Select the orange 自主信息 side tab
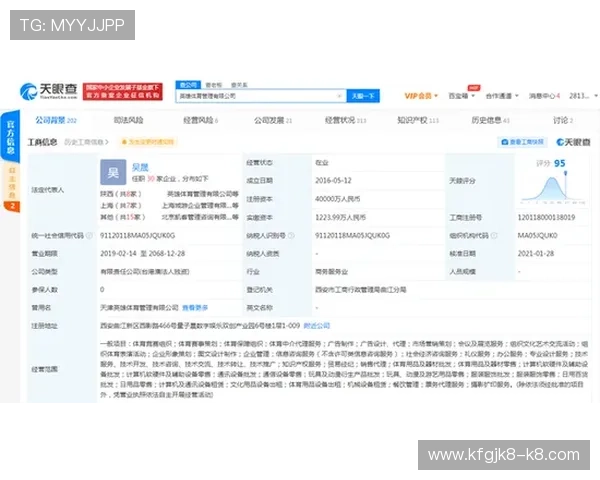The height and width of the screenshot is (480, 600). coord(11,188)
